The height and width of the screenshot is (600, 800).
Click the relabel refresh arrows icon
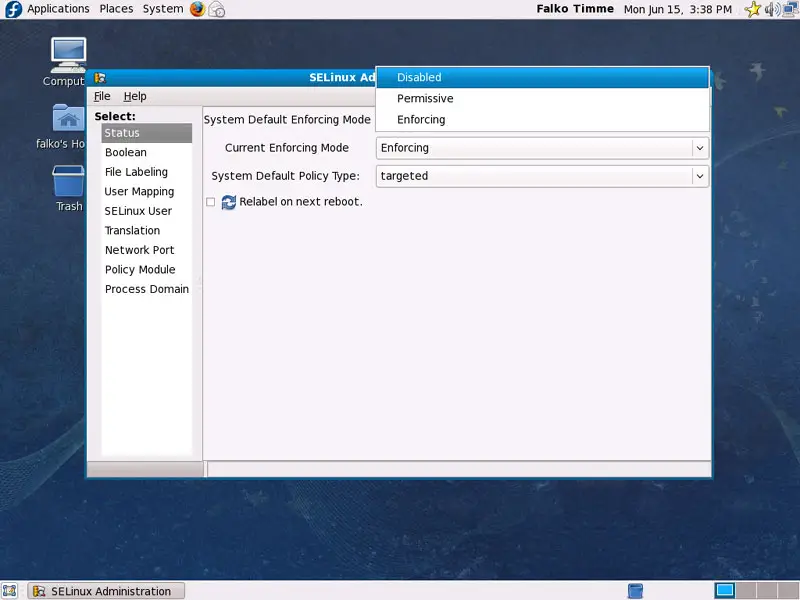[229, 202]
